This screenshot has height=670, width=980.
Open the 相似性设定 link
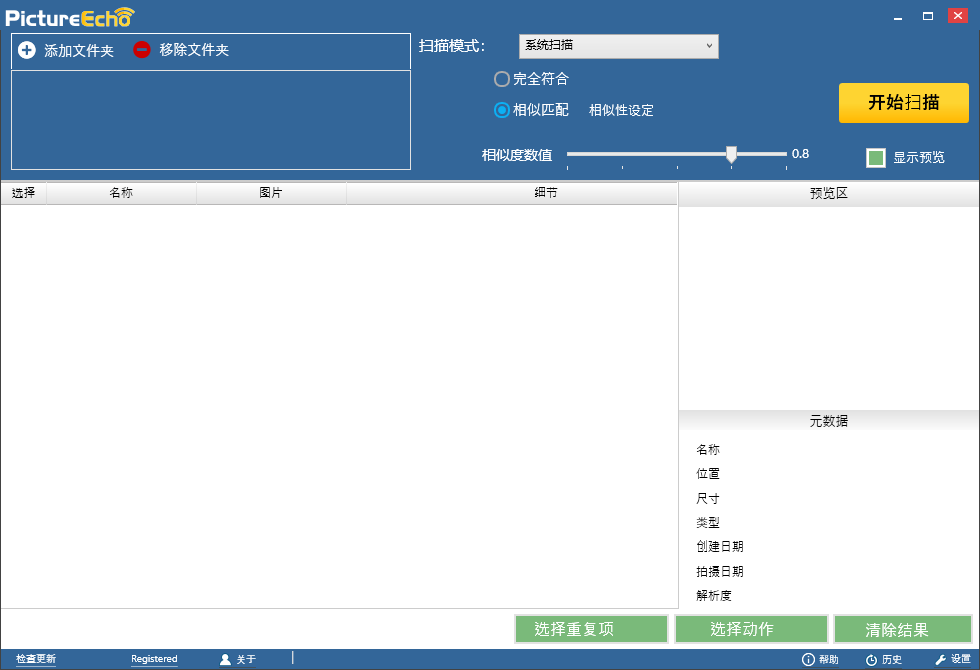click(x=621, y=111)
